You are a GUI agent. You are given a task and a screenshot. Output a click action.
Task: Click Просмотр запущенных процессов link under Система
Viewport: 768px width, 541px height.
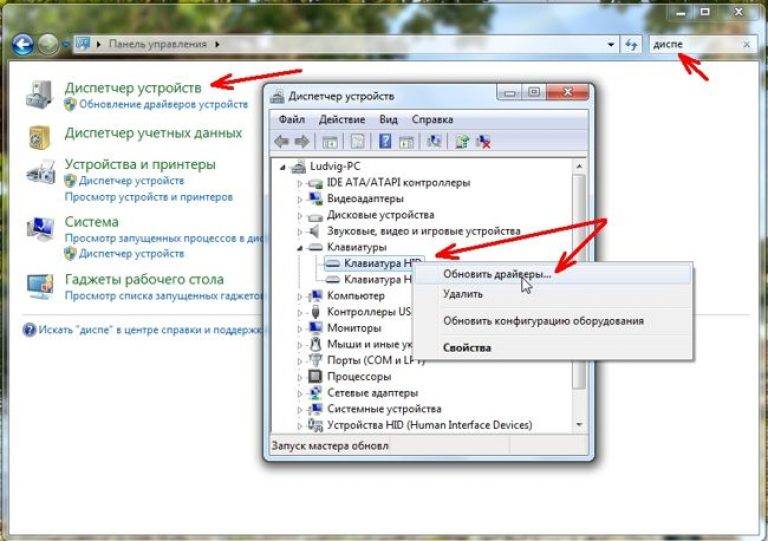click(x=164, y=238)
